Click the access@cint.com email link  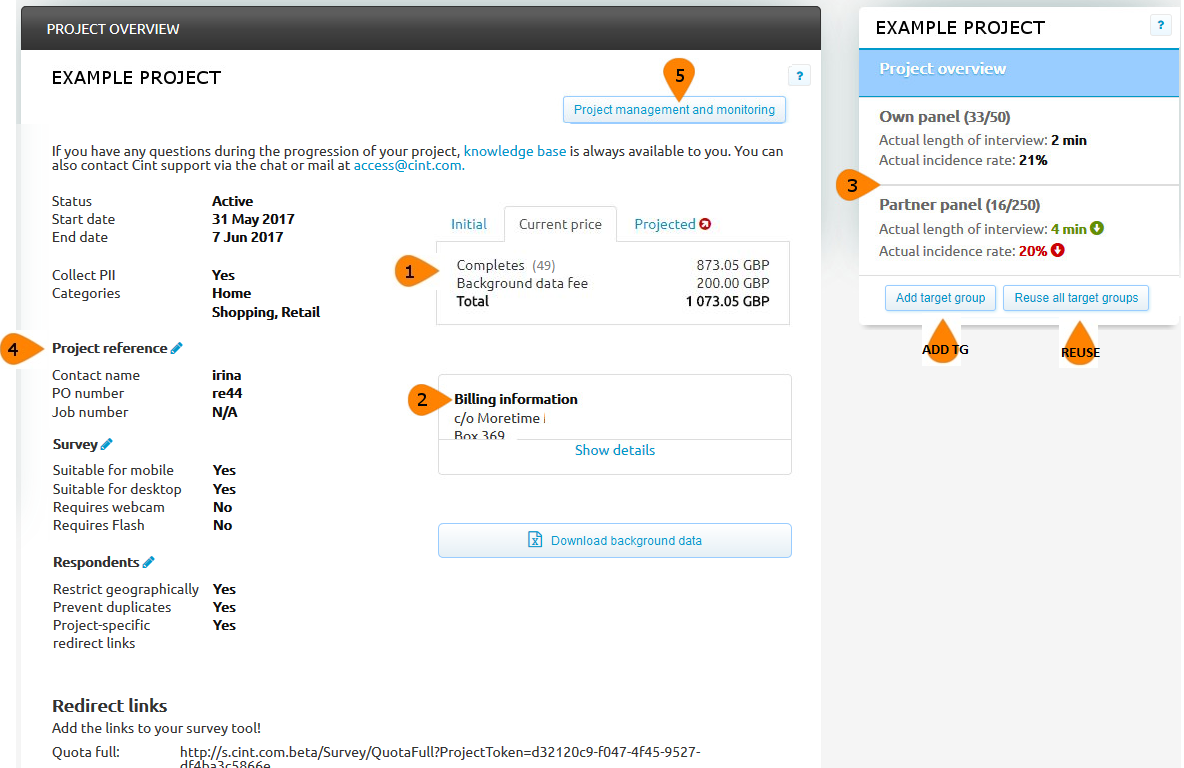(x=407, y=165)
